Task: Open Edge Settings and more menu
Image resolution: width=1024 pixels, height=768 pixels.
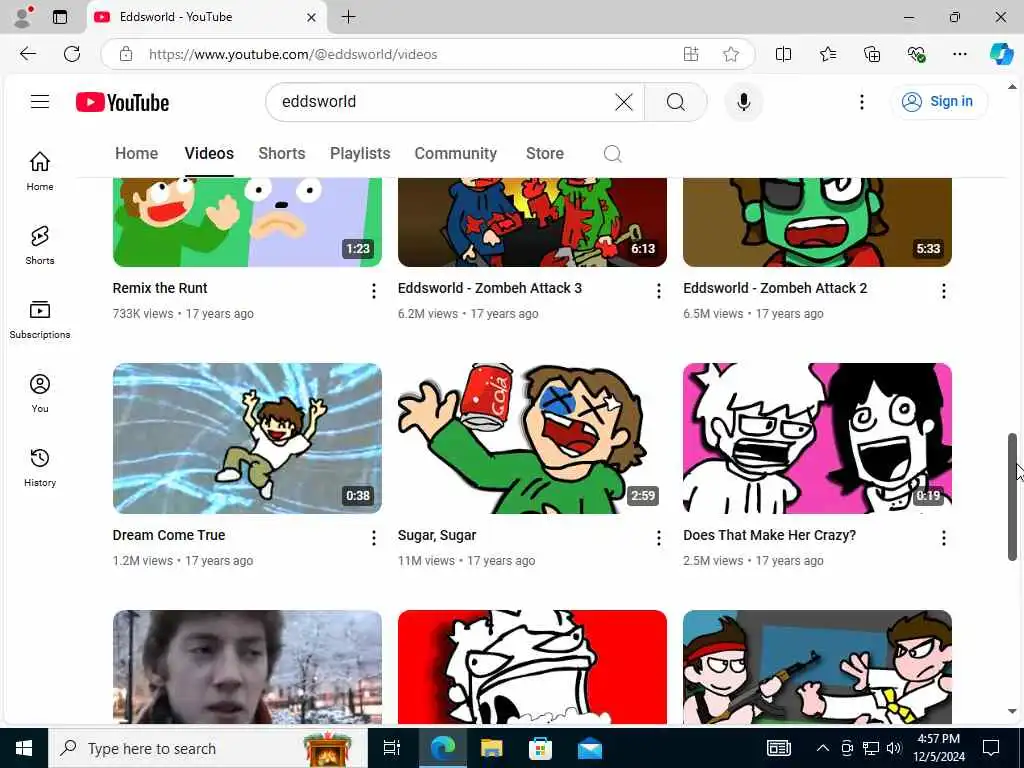Action: (x=959, y=54)
